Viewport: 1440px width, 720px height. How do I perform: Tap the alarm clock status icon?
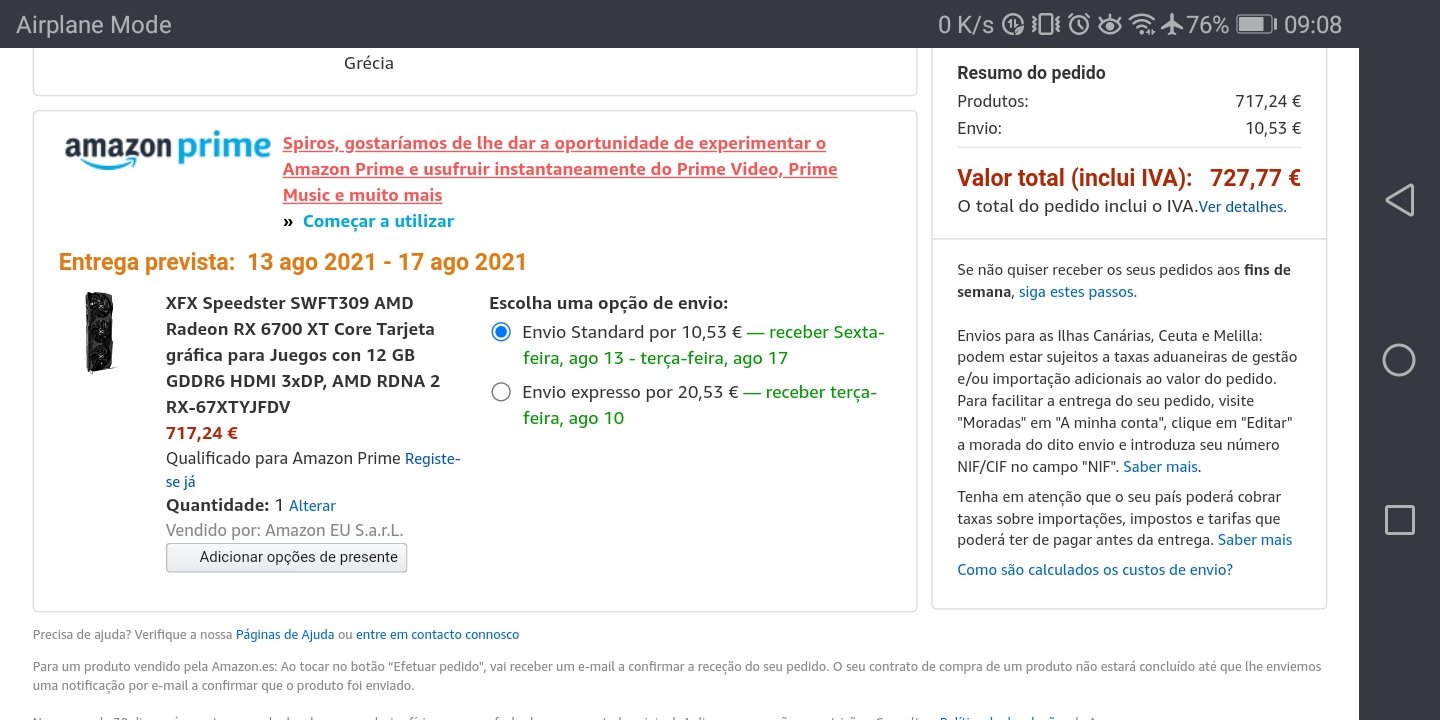pyautogui.click(x=1078, y=24)
